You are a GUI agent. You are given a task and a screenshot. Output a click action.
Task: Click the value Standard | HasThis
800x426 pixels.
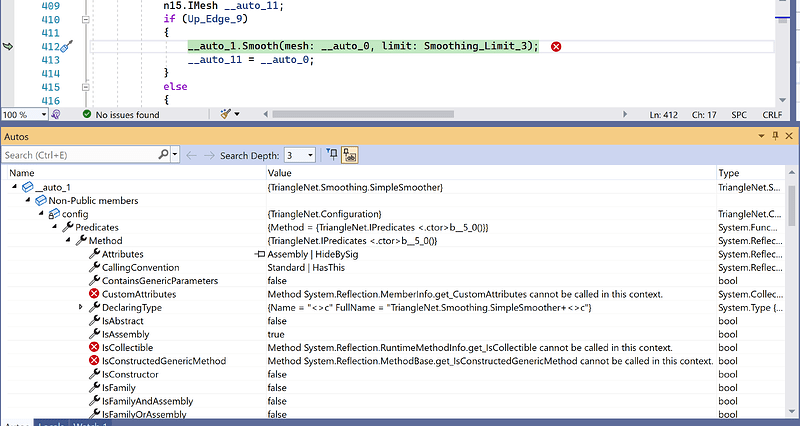306,267
